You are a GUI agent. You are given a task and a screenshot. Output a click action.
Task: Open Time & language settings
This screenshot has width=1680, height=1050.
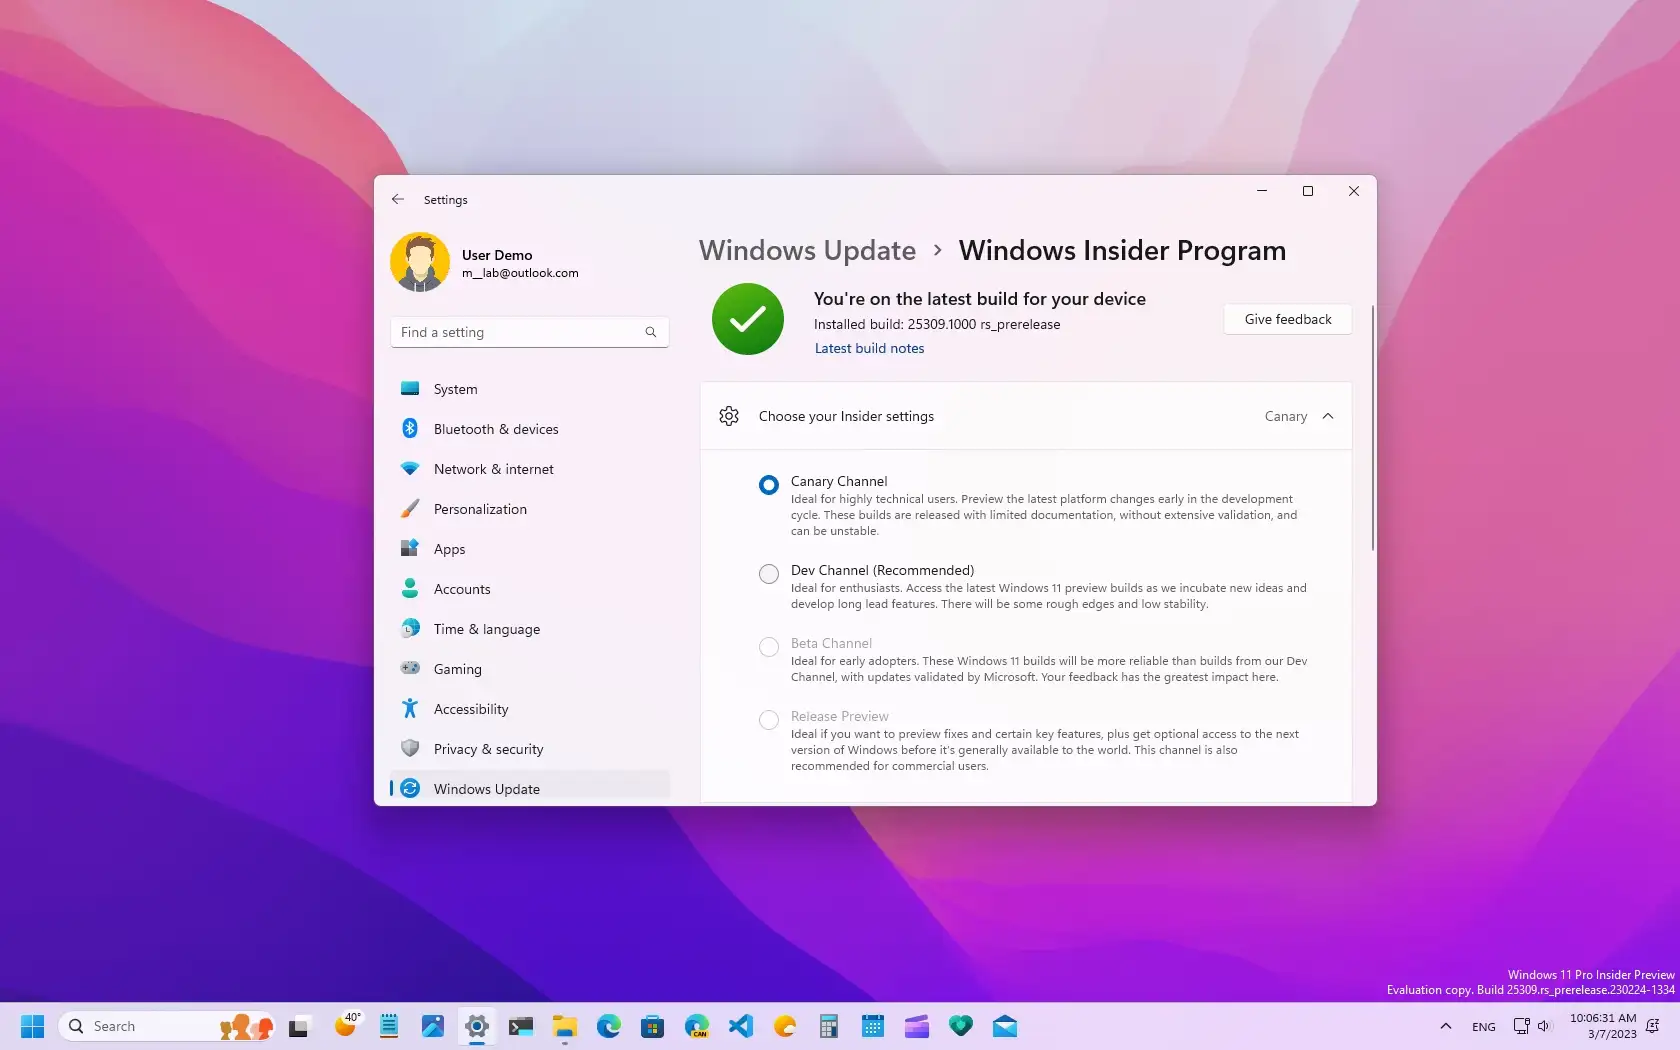tap(530, 629)
